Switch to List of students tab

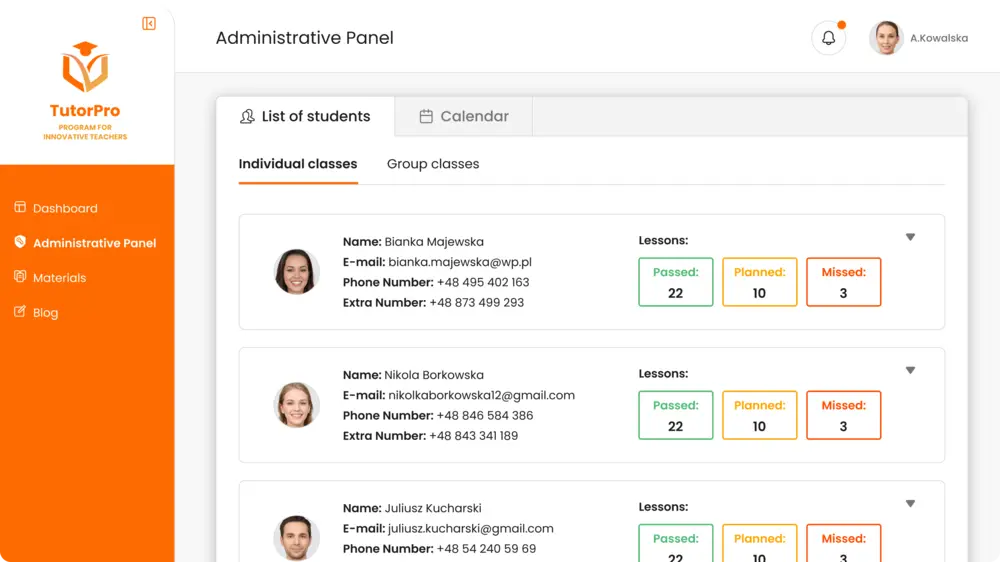[x=305, y=116]
